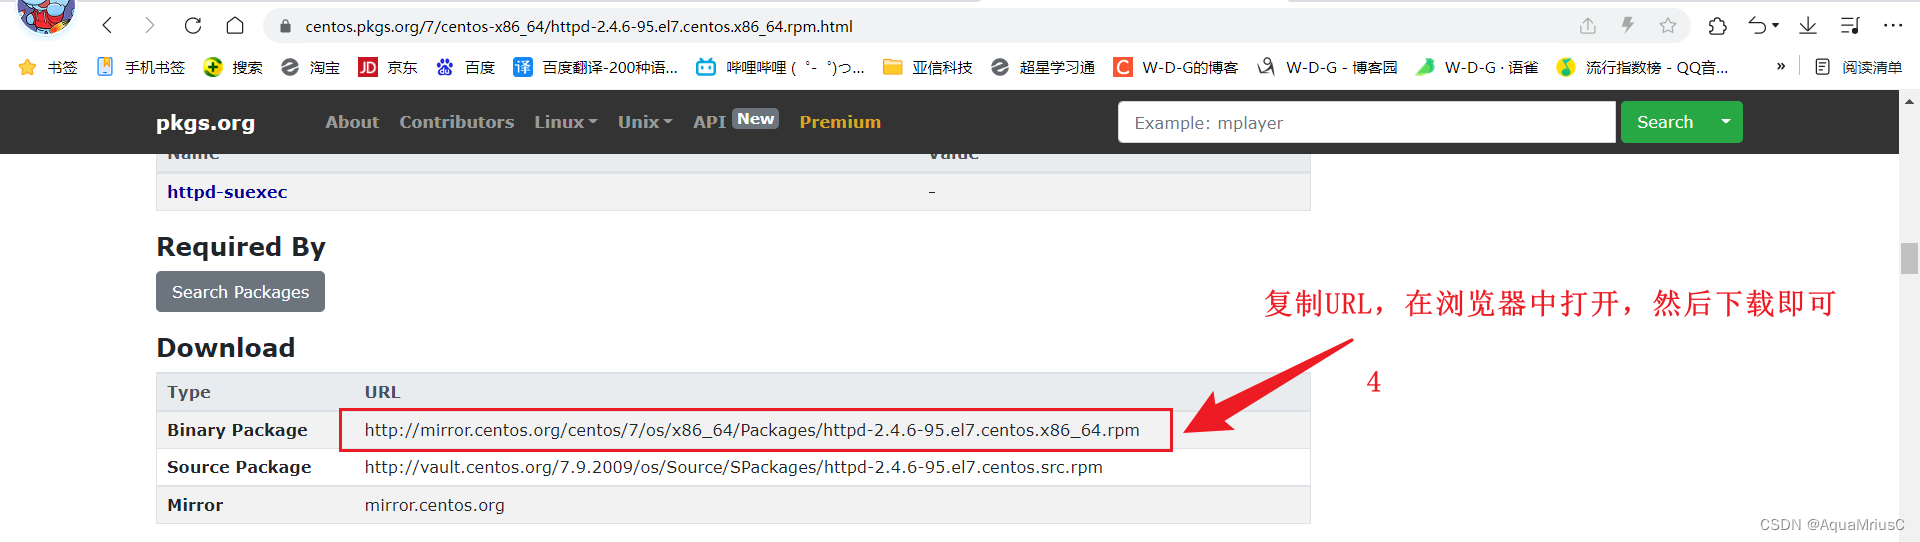Click the share icon in address bar
This screenshot has width=1920, height=542.
(1587, 26)
